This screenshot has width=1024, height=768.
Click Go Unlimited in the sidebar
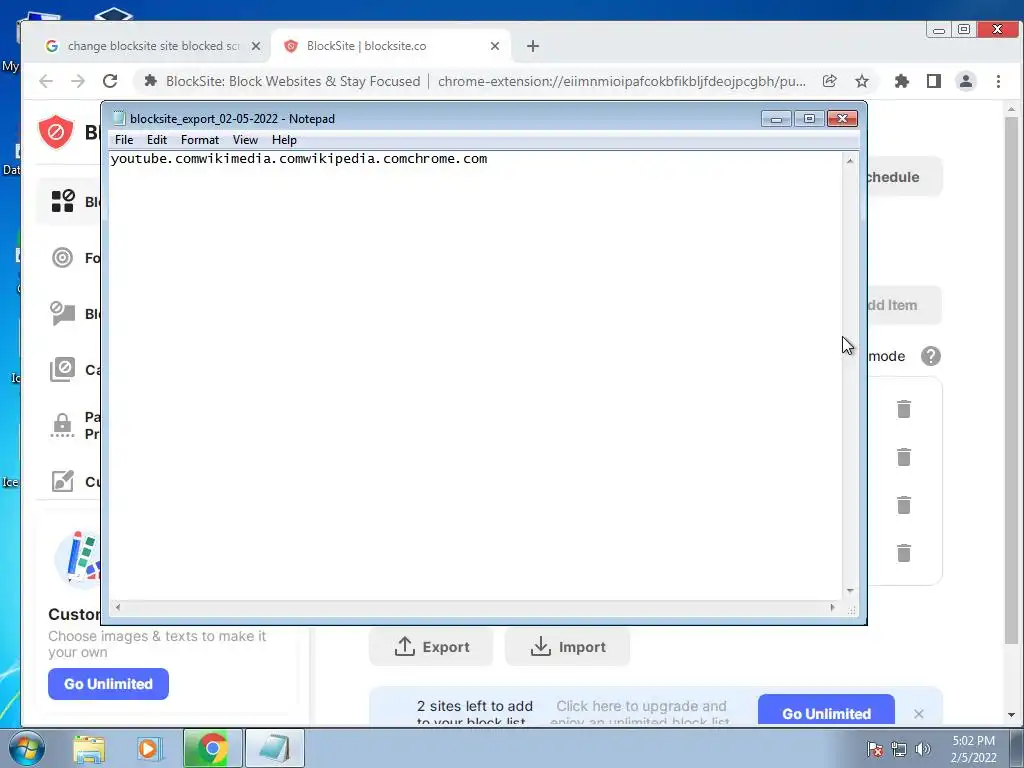pyautogui.click(x=108, y=684)
